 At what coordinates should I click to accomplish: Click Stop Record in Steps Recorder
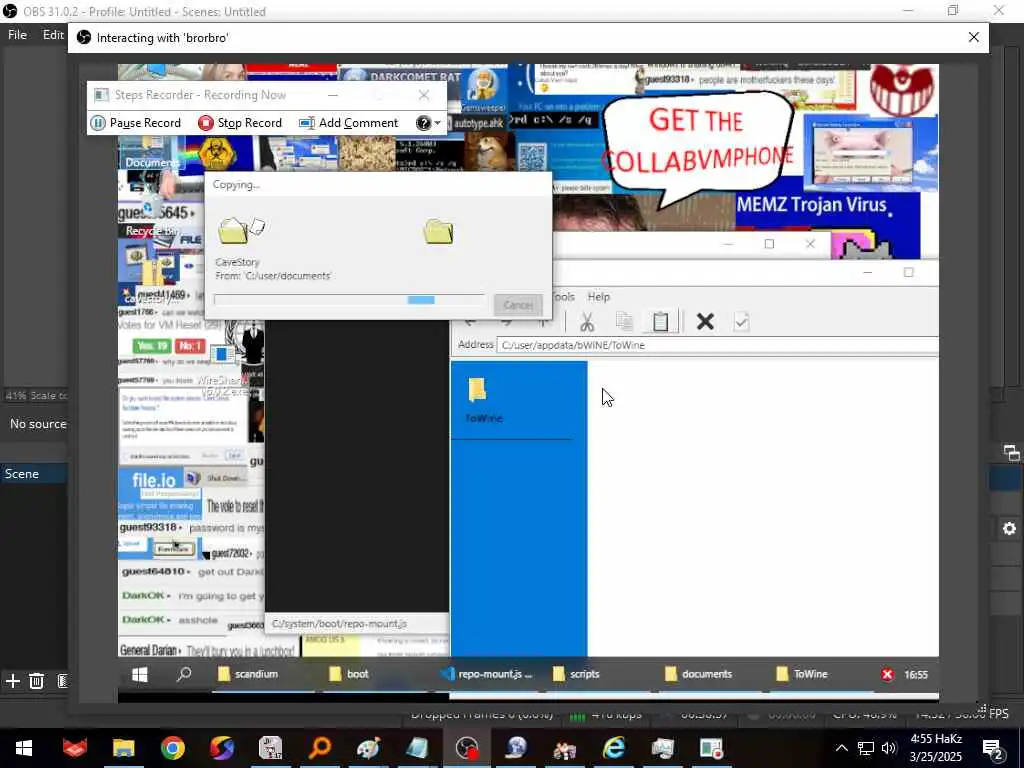tap(240, 123)
